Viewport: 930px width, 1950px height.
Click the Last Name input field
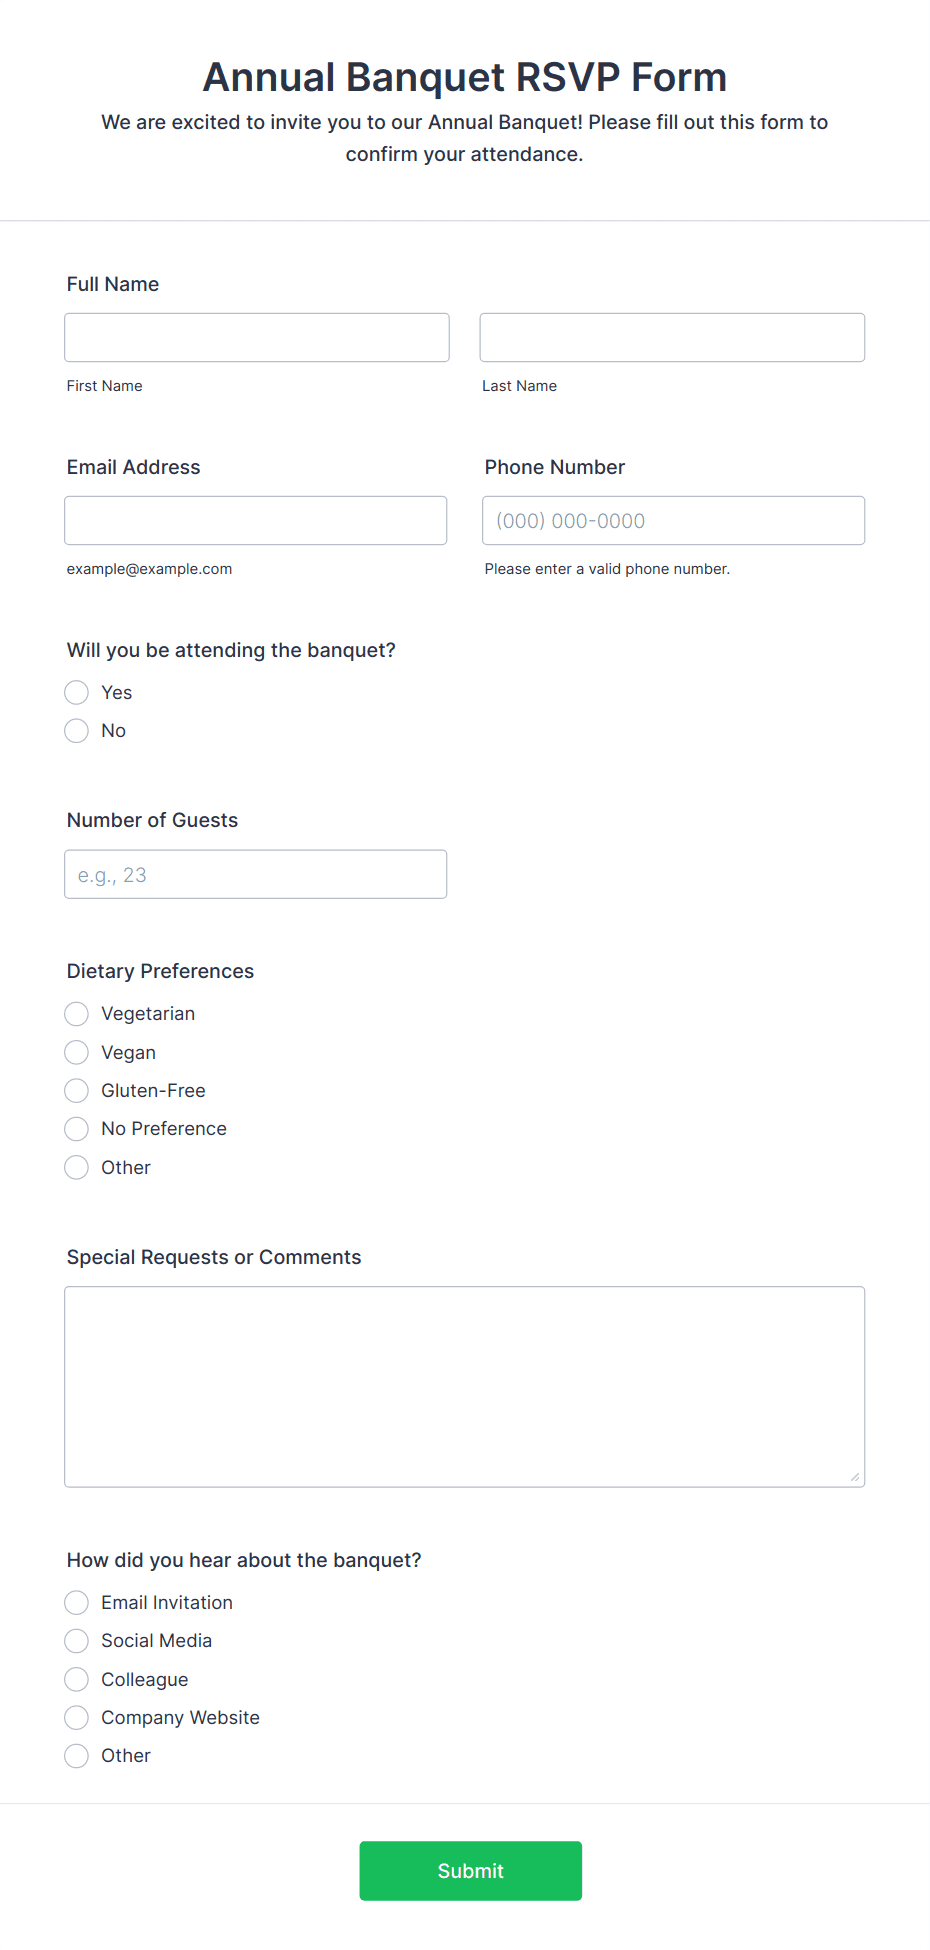672,337
